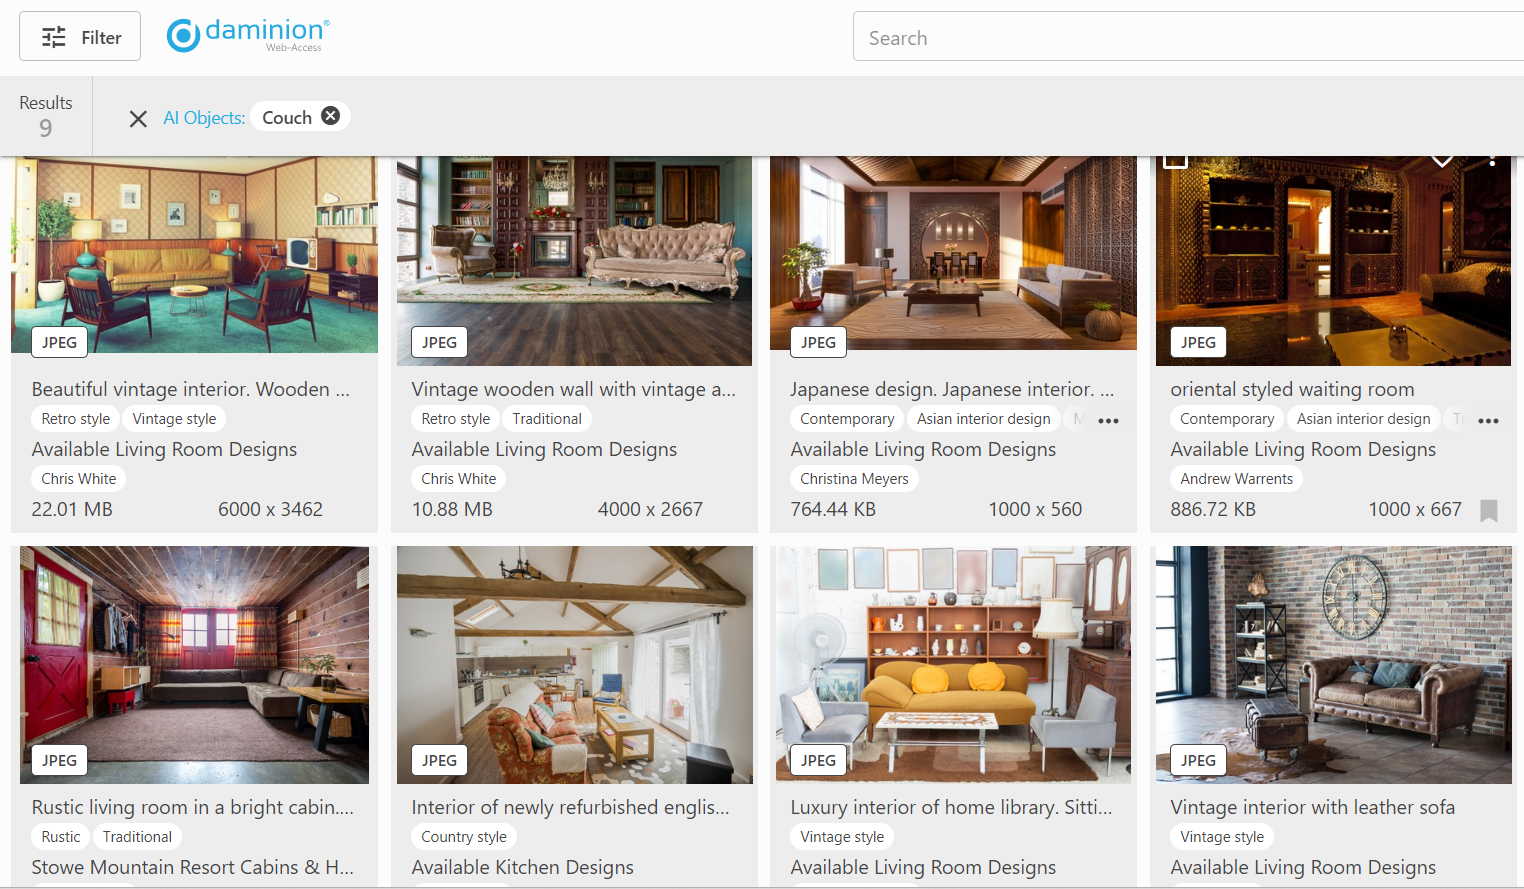Click the JPEG badge on the Japanese design image

point(818,342)
